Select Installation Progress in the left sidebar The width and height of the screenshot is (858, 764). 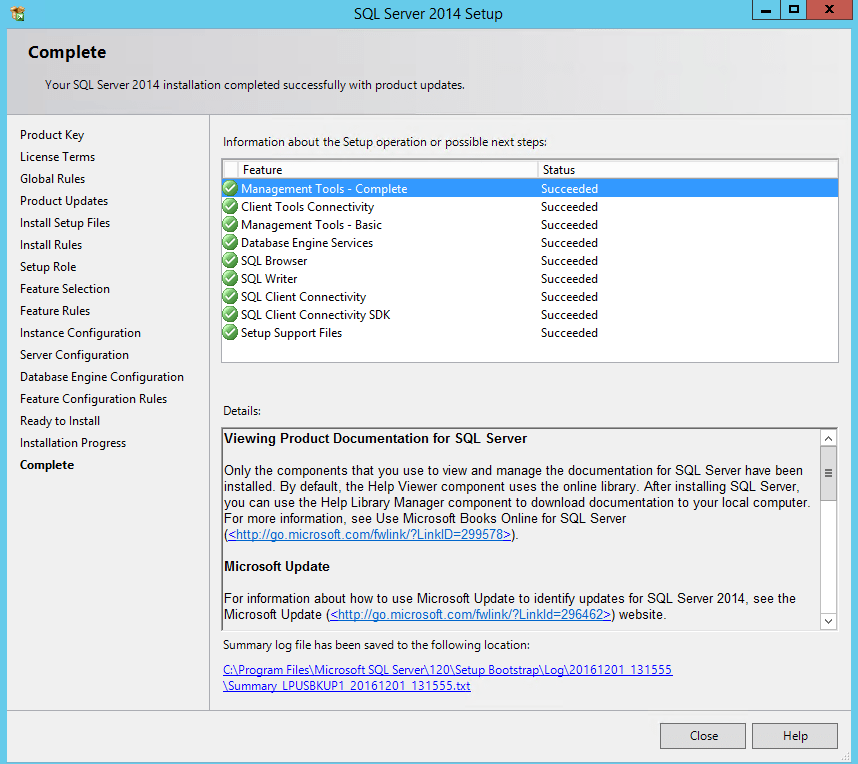click(72, 442)
